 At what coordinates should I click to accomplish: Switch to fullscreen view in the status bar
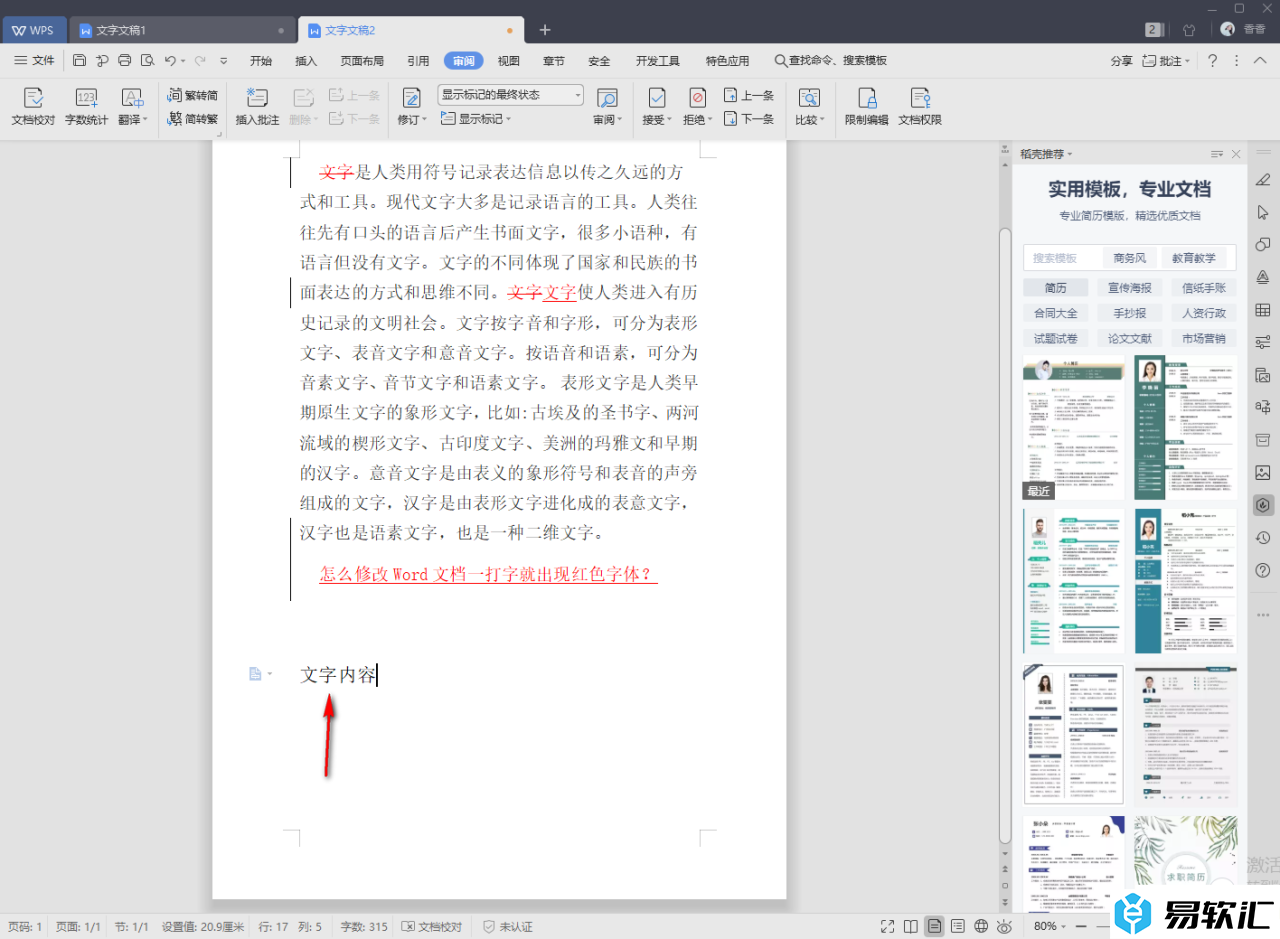pos(888,926)
